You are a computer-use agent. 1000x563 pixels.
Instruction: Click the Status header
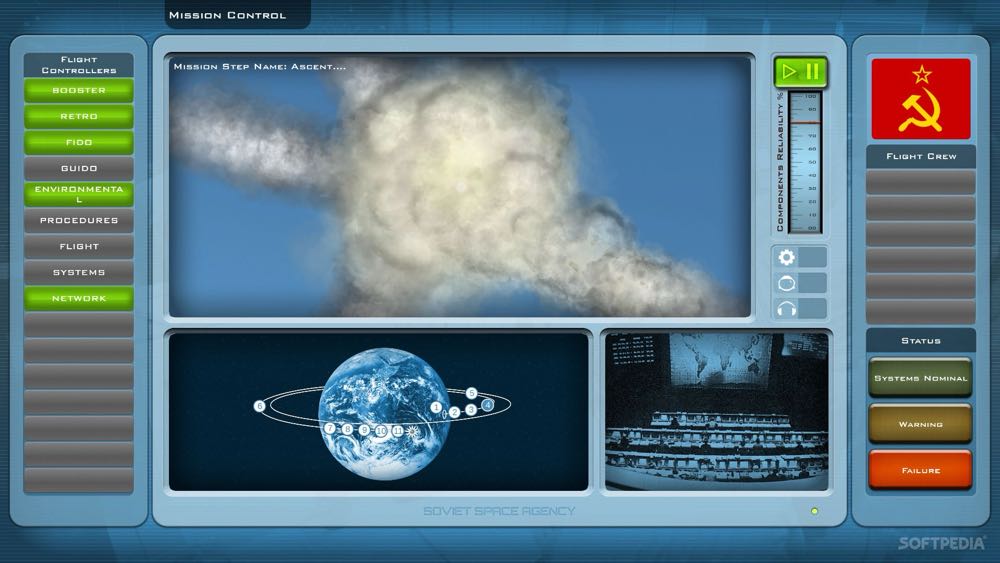[x=921, y=341]
